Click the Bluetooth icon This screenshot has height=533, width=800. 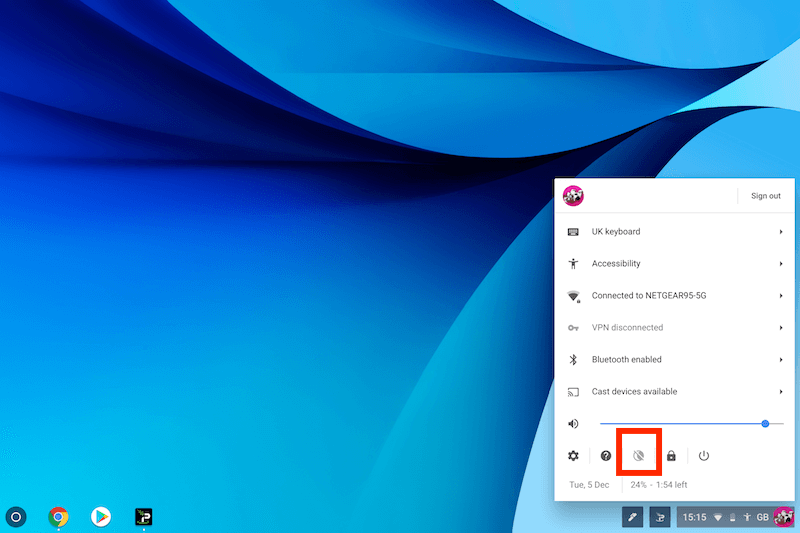[x=573, y=360]
